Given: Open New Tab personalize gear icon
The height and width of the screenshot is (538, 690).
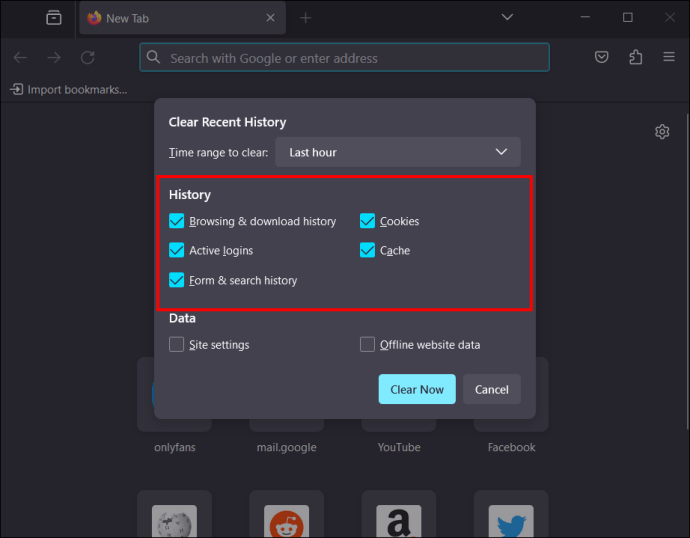Looking at the screenshot, I should (662, 132).
